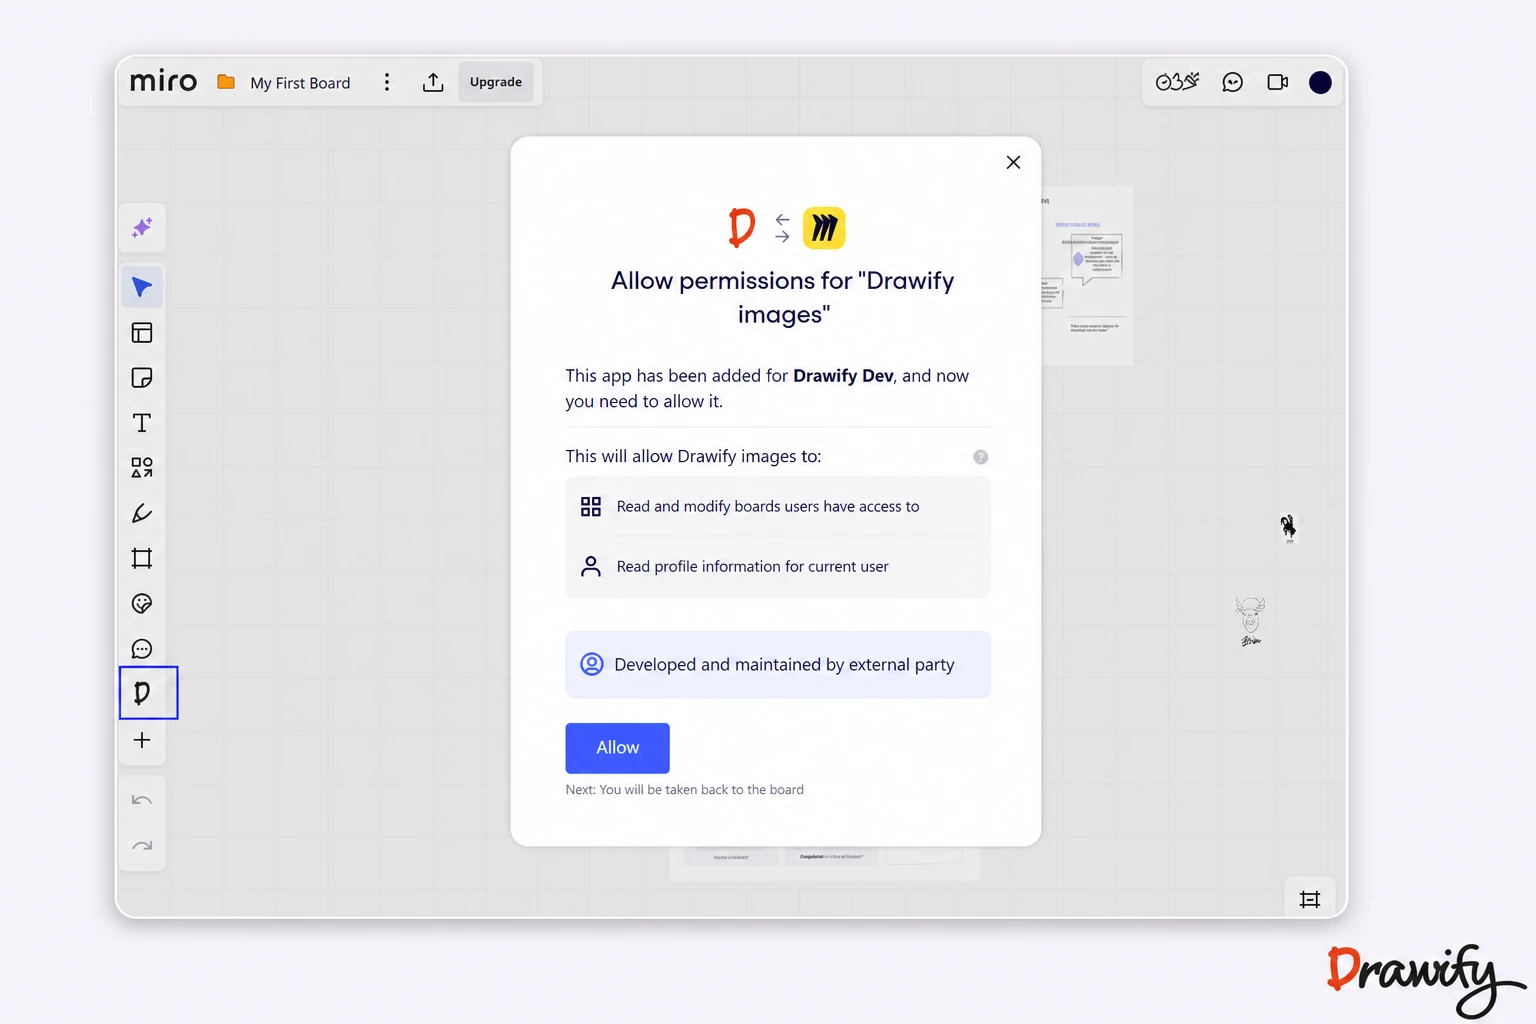Open the Stickers and emoji tool

(142, 603)
